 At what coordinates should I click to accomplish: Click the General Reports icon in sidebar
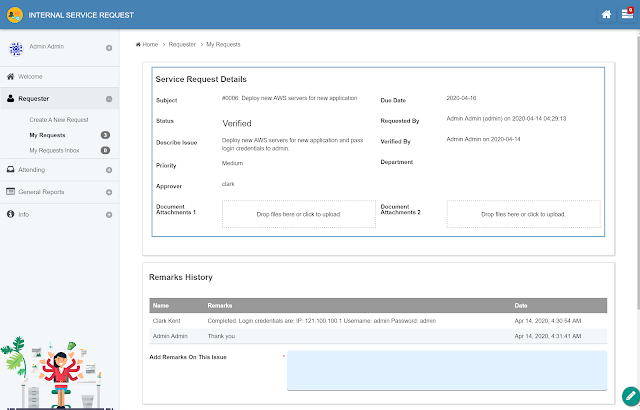(x=11, y=191)
